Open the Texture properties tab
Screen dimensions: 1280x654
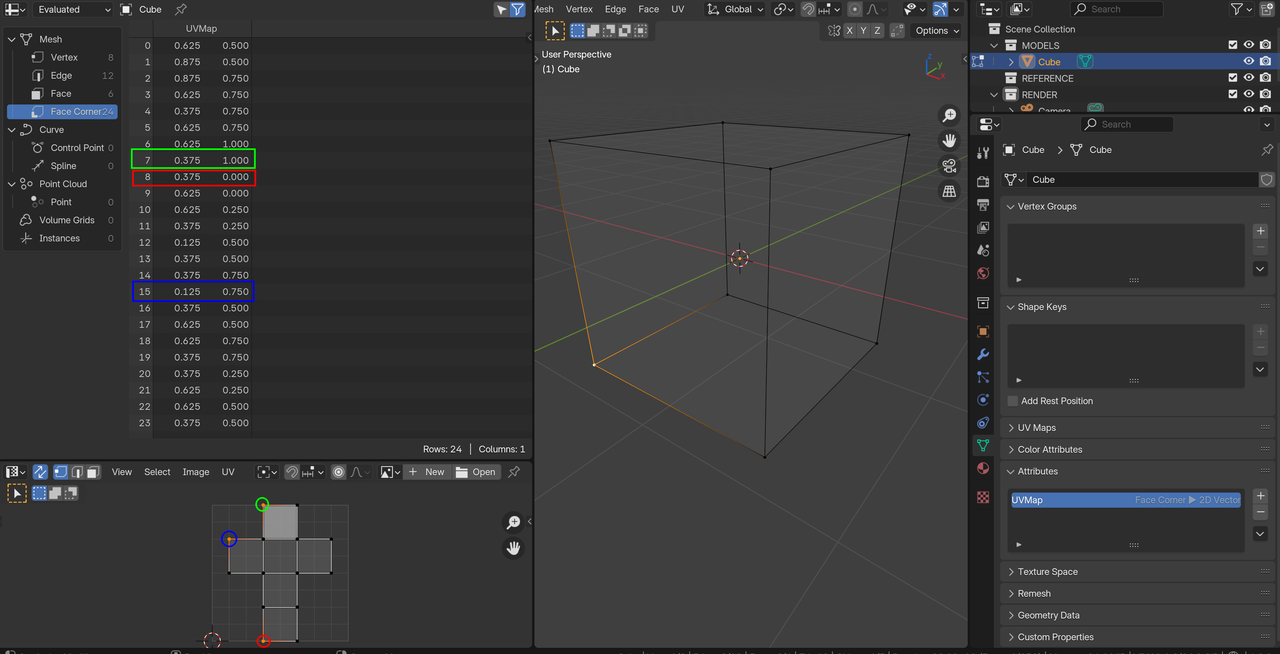(983, 497)
